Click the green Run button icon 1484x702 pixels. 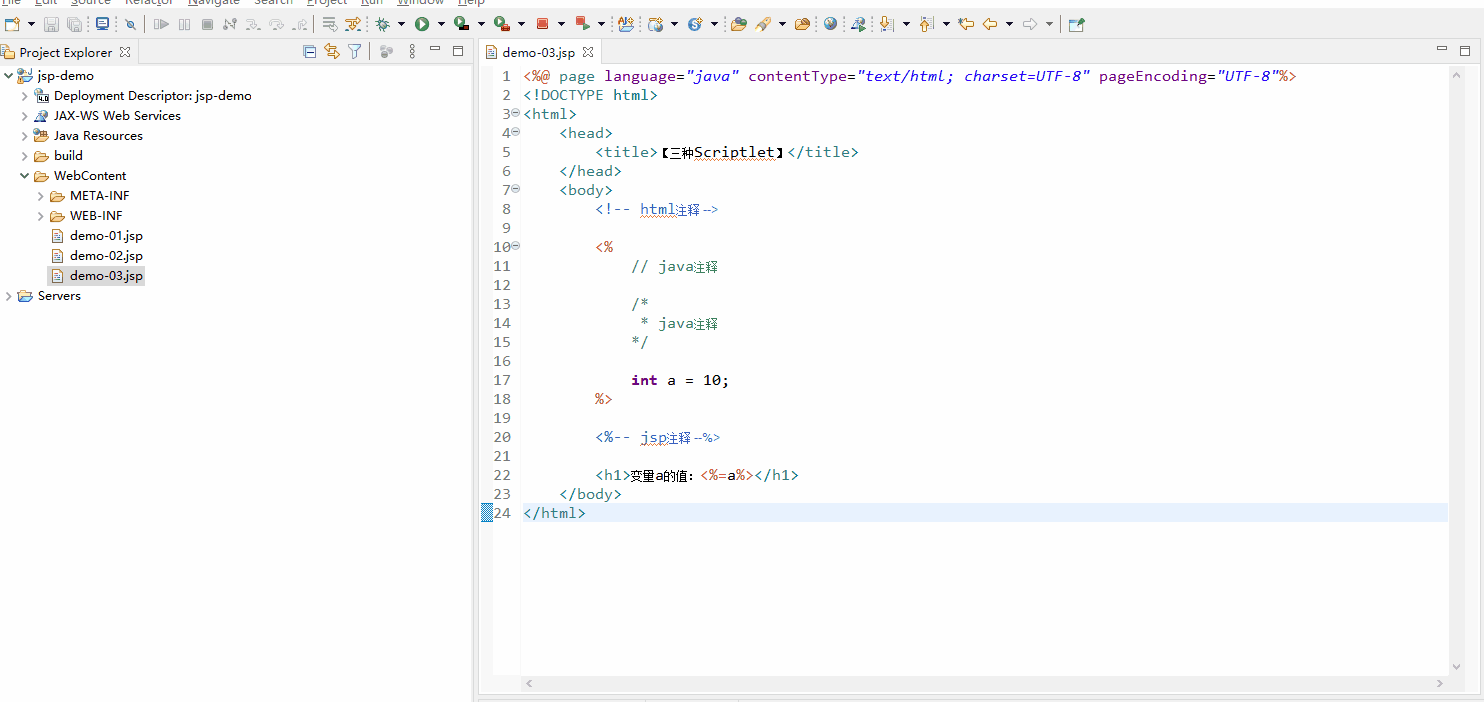(x=422, y=24)
